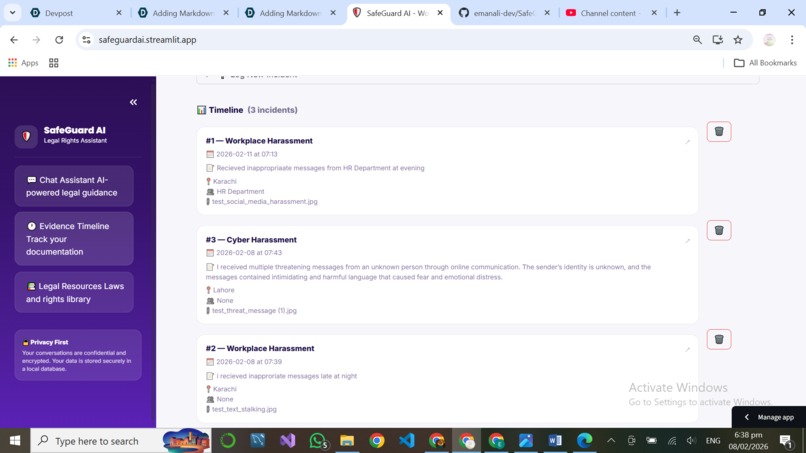Open WhatsApp from the taskbar
Screen dimensions: 806x453
point(318,441)
